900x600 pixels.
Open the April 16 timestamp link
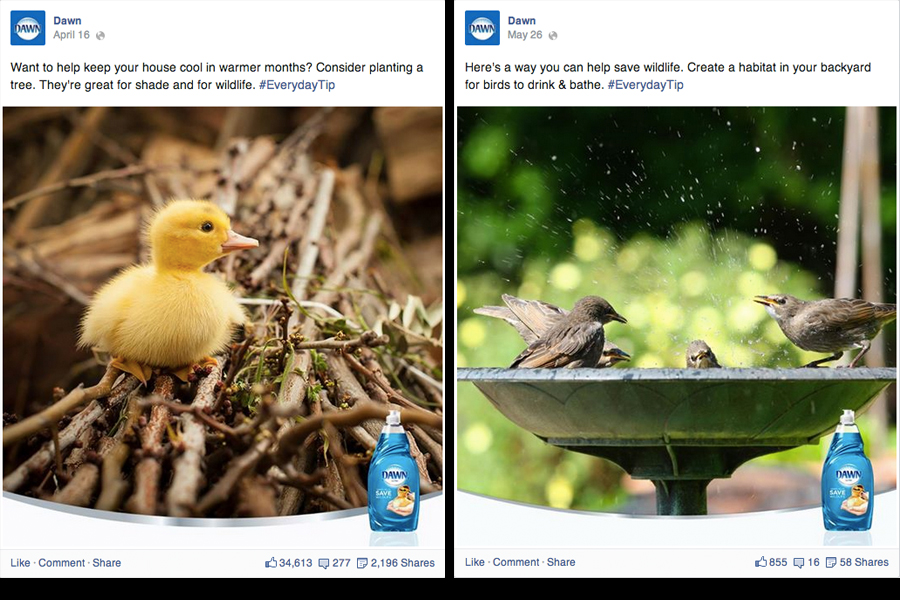click(71, 35)
